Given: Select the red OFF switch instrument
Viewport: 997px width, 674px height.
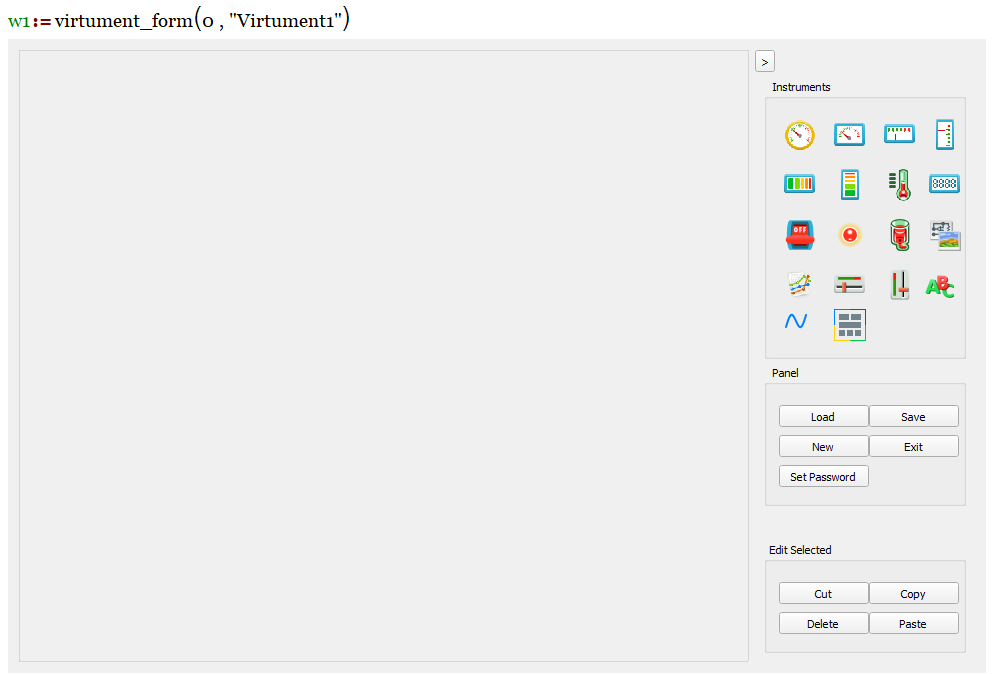Looking at the screenshot, I should click(x=799, y=235).
